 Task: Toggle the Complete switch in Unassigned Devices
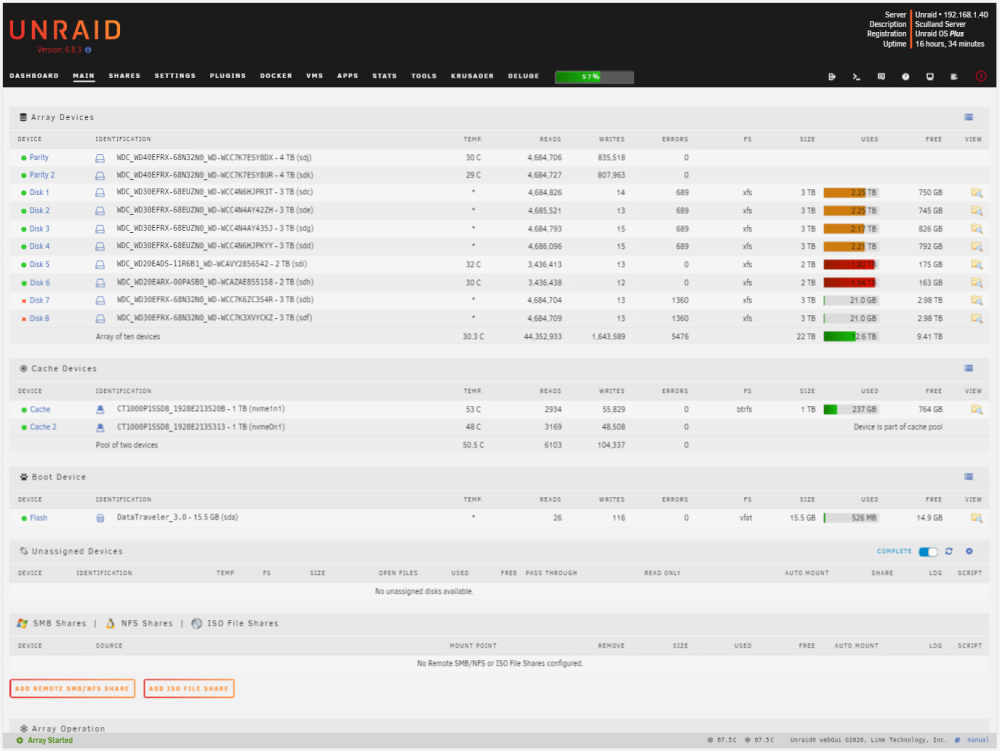point(928,551)
